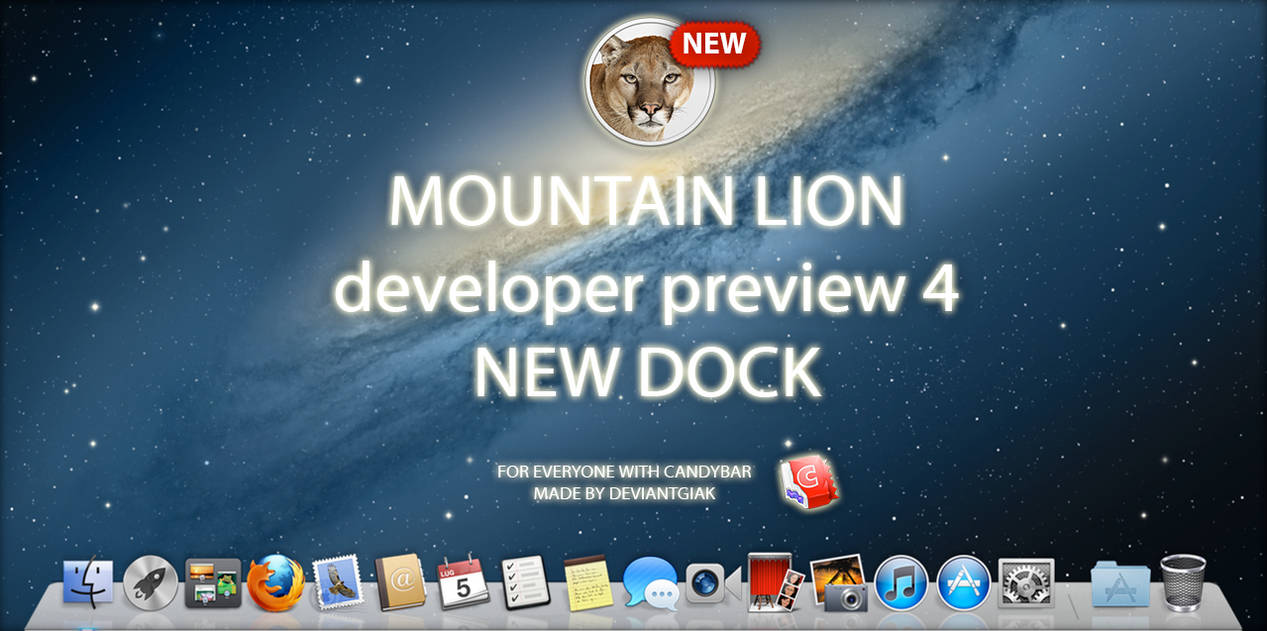Open the yellow Notes icon
Screen dimensions: 1267x631
587,583
